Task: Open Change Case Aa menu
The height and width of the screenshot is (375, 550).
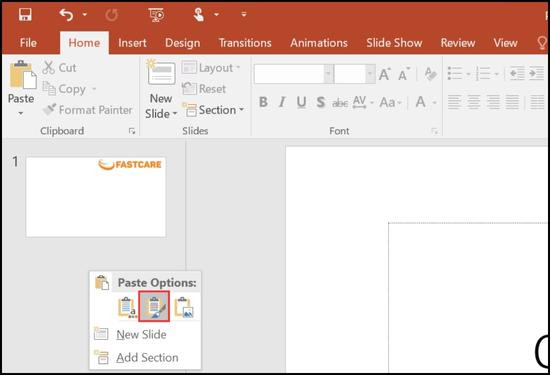Action: coord(390,102)
